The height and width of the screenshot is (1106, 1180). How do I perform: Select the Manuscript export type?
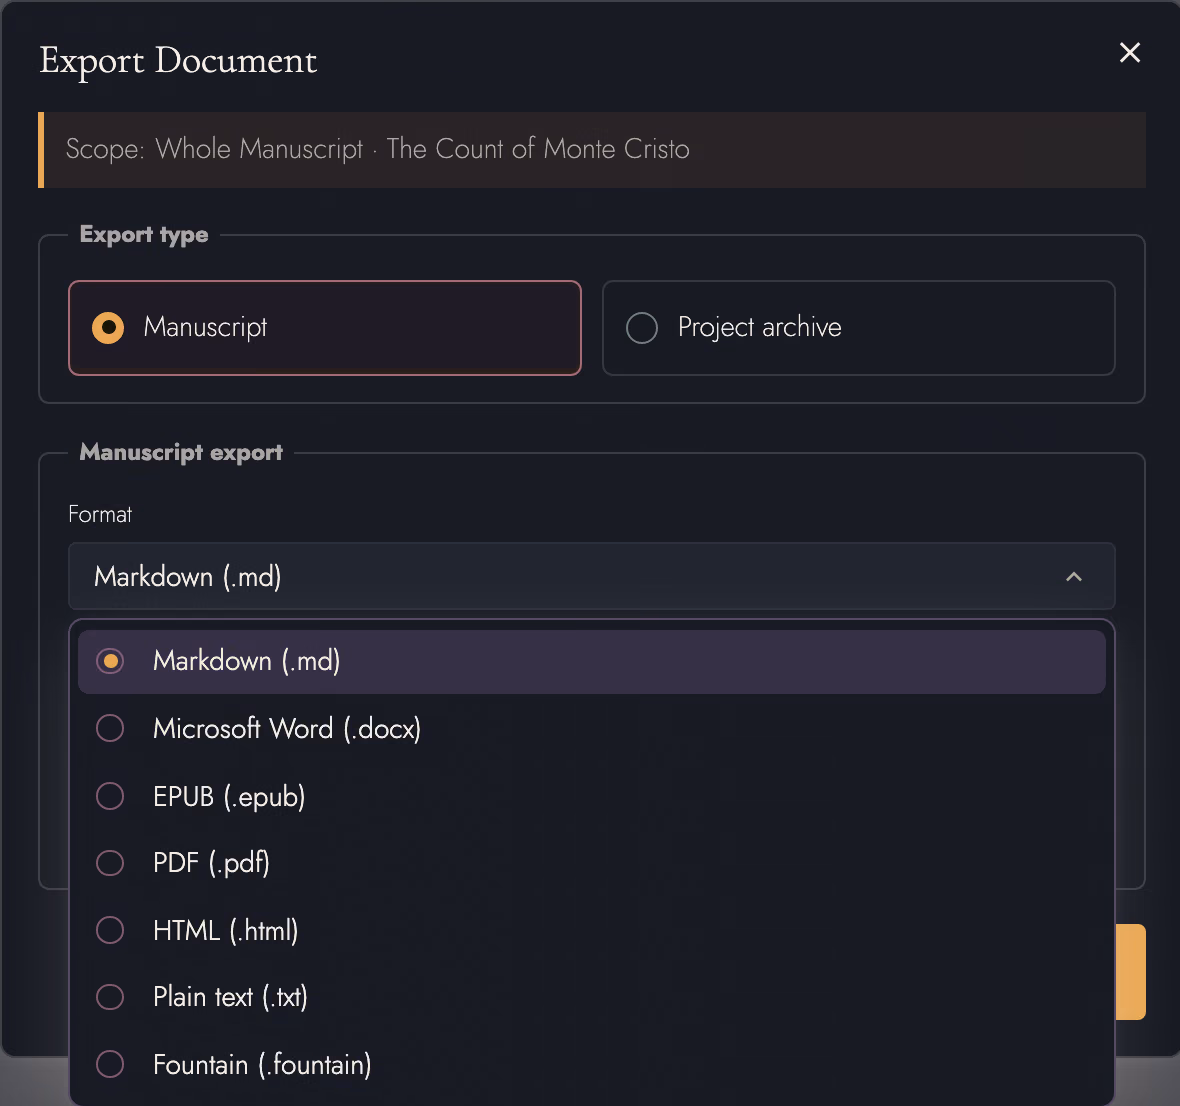324,327
